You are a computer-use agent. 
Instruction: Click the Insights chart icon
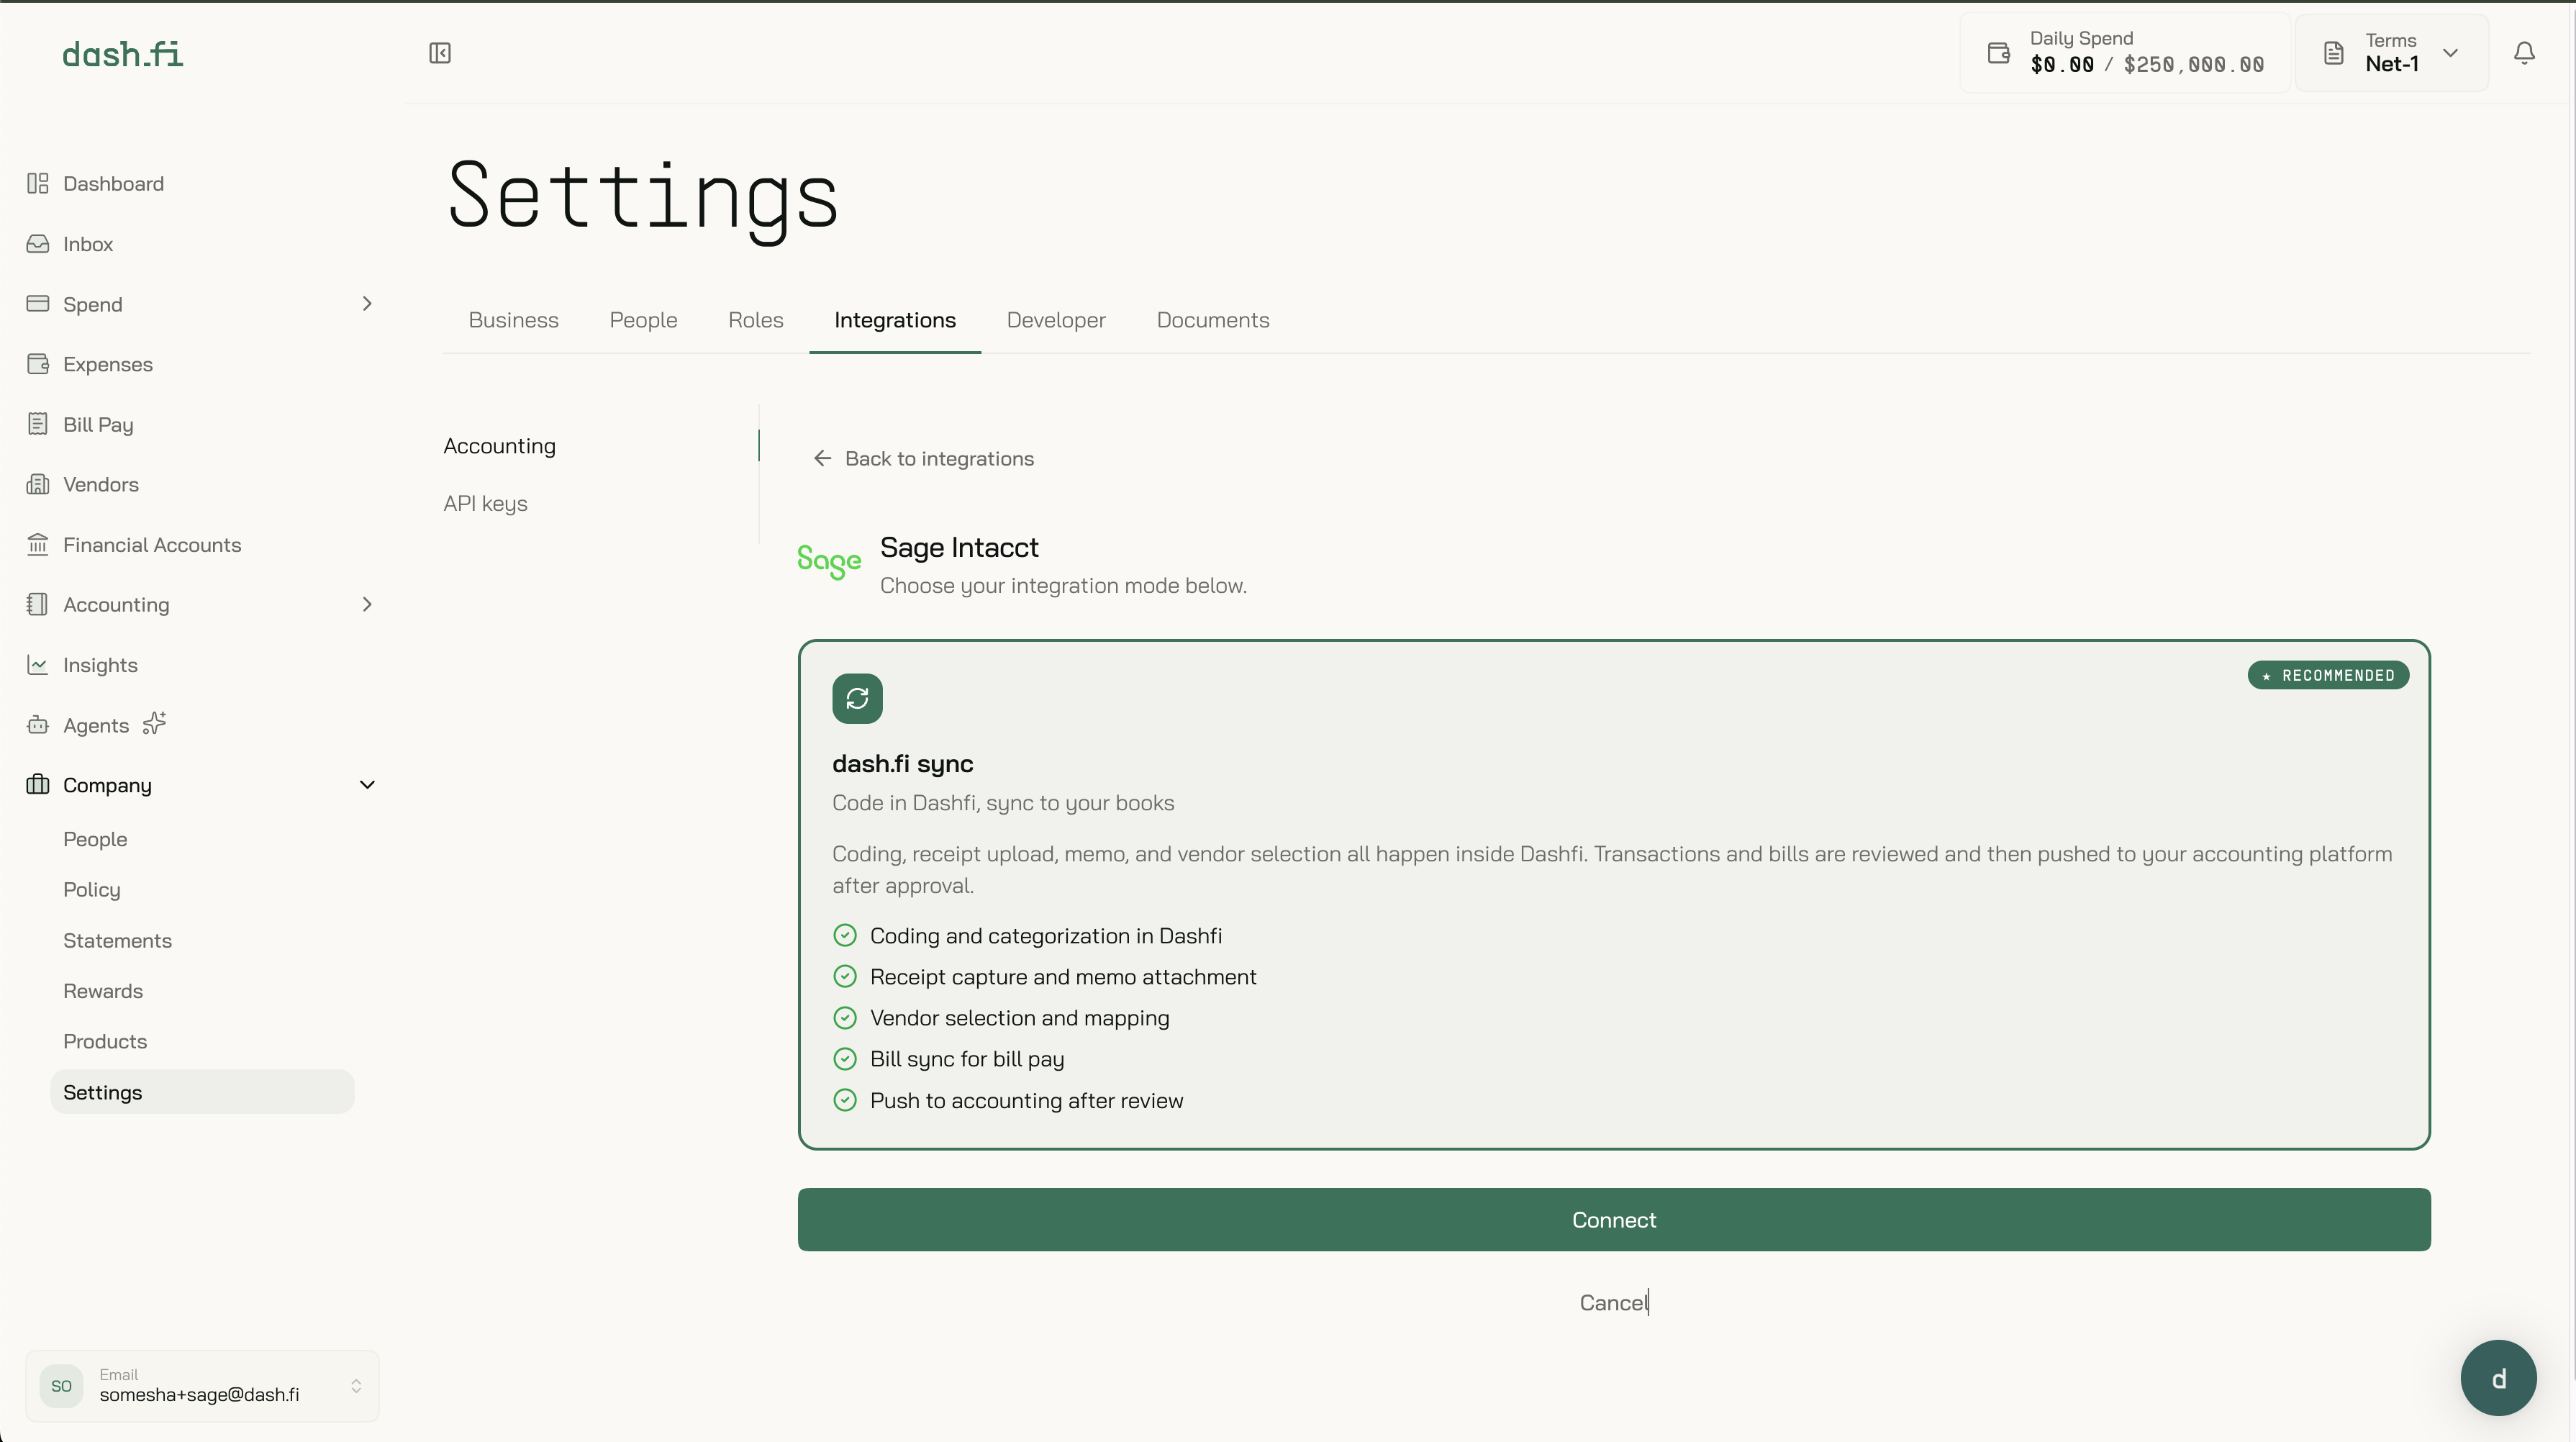point(38,665)
